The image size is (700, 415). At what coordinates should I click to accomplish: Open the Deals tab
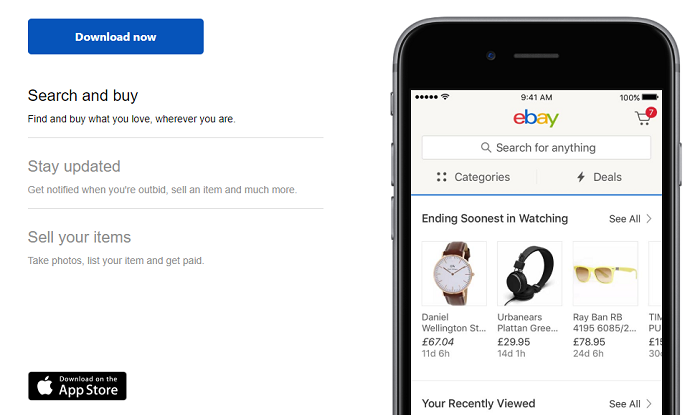point(598,177)
